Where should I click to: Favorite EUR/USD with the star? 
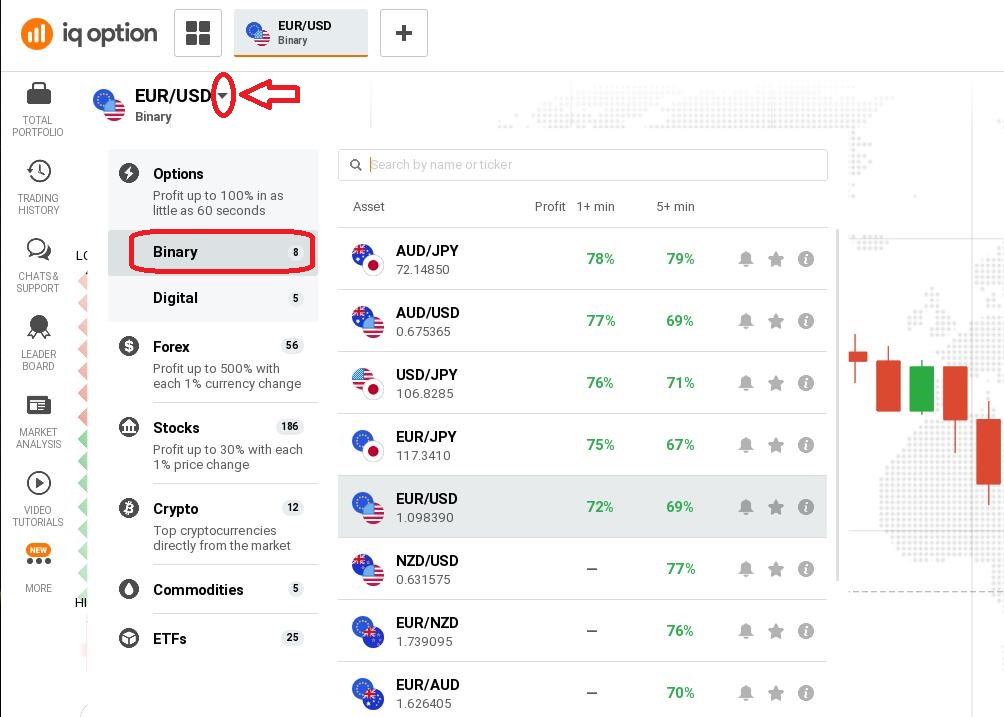(x=776, y=507)
